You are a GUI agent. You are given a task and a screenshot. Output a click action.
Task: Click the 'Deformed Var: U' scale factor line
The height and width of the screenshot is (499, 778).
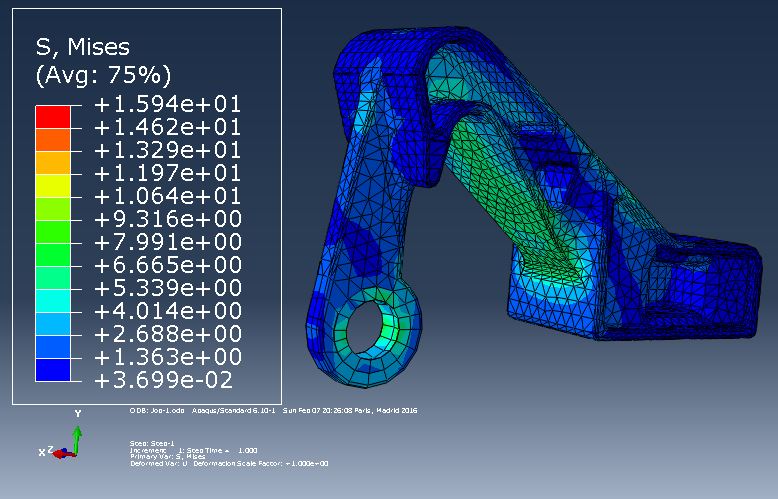(x=229, y=463)
